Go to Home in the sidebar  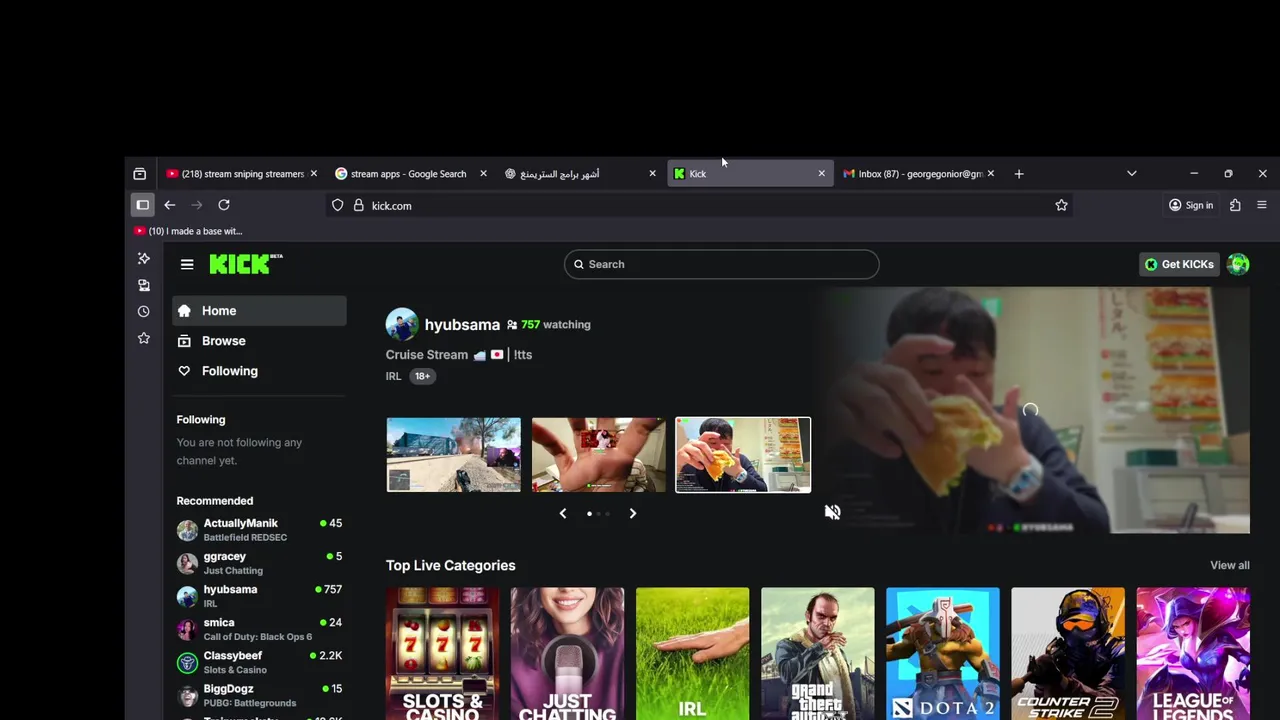point(259,311)
